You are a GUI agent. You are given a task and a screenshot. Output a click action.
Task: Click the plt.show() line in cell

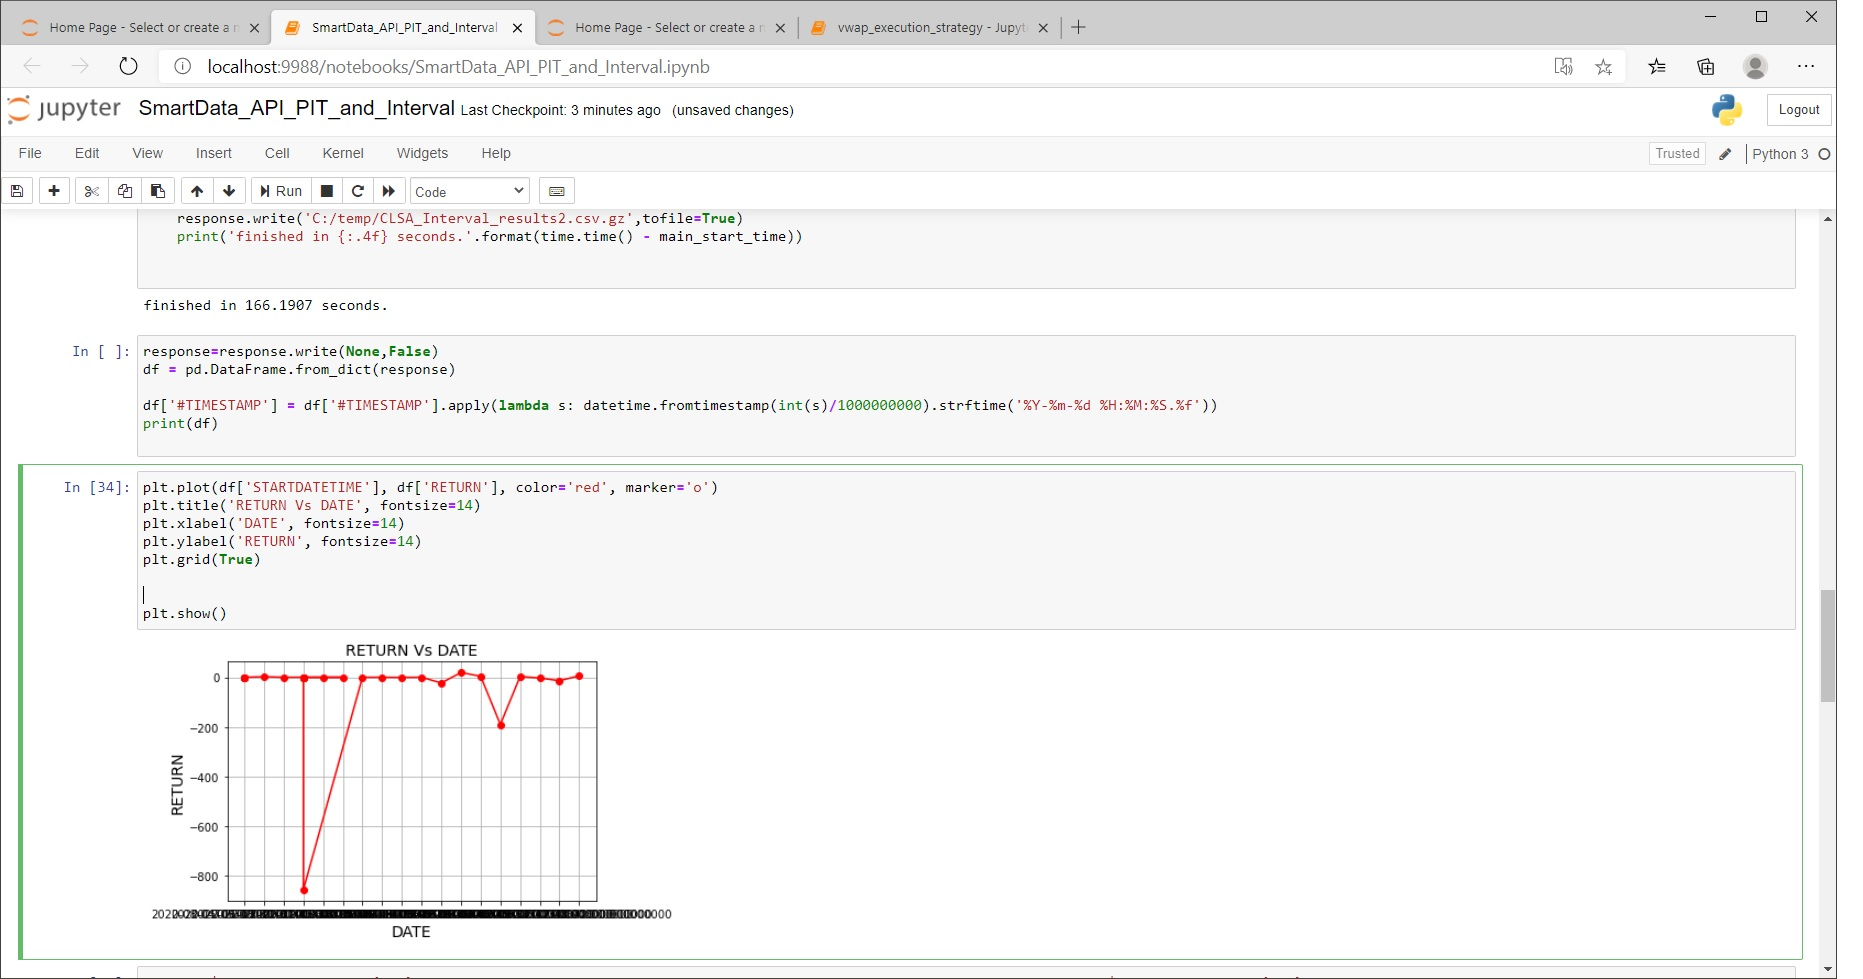[185, 614]
